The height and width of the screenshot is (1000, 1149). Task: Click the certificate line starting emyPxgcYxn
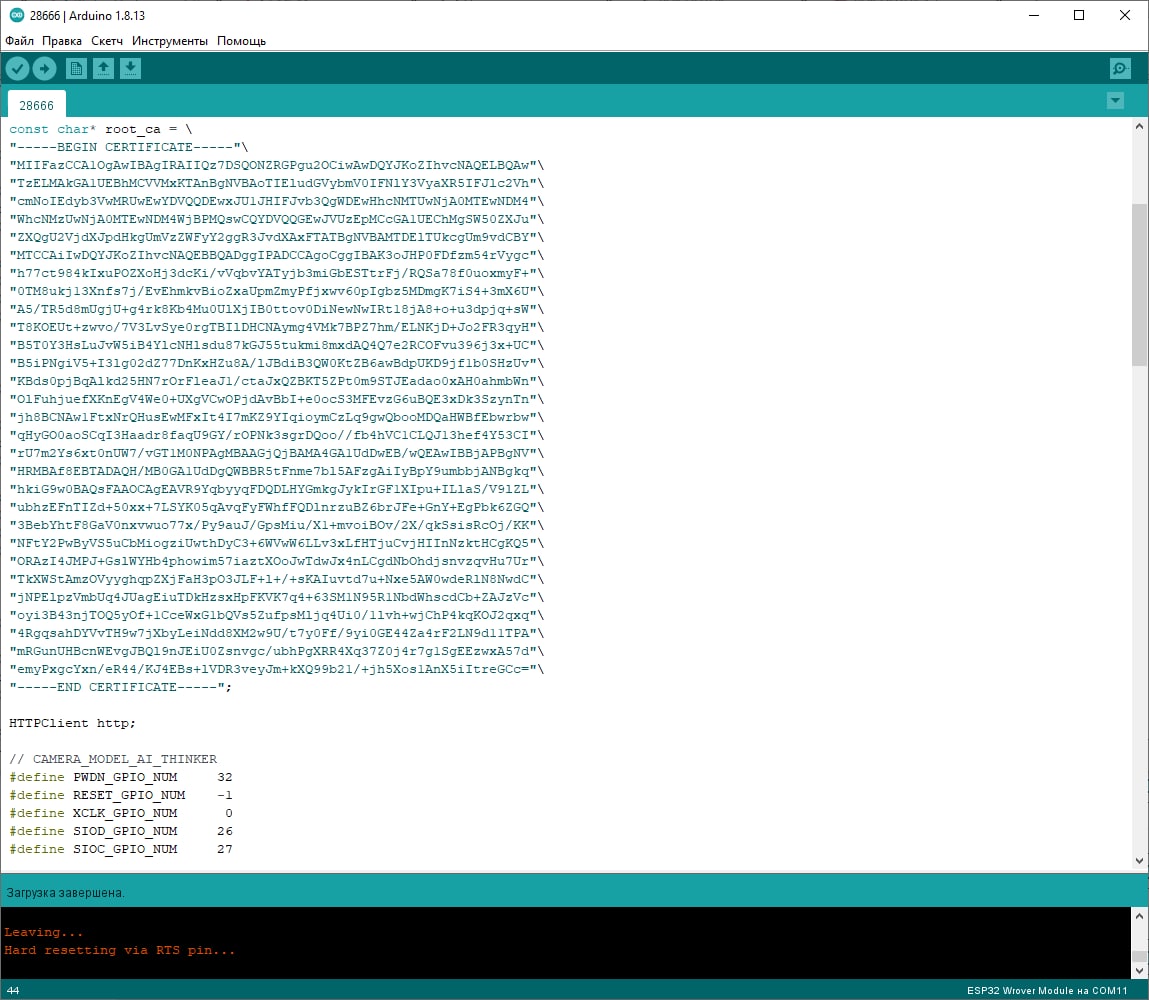click(276, 670)
